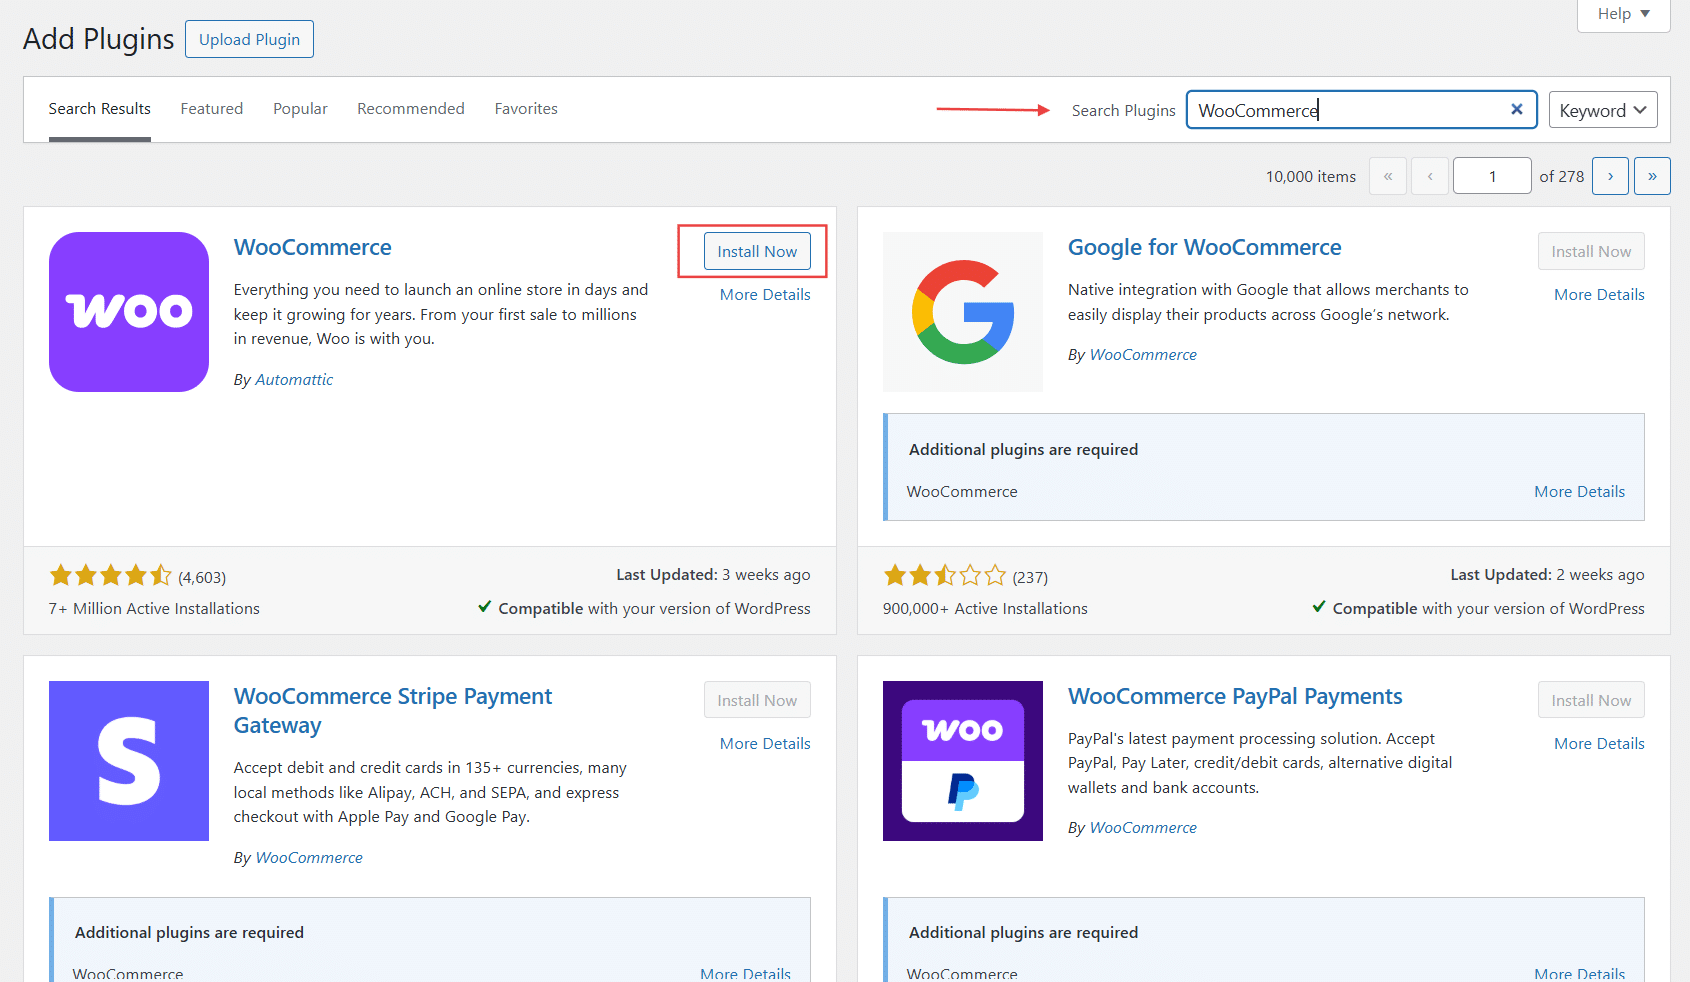This screenshot has height=982, width=1690.
Task: Click the current page number field
Action: point(1491,176)
